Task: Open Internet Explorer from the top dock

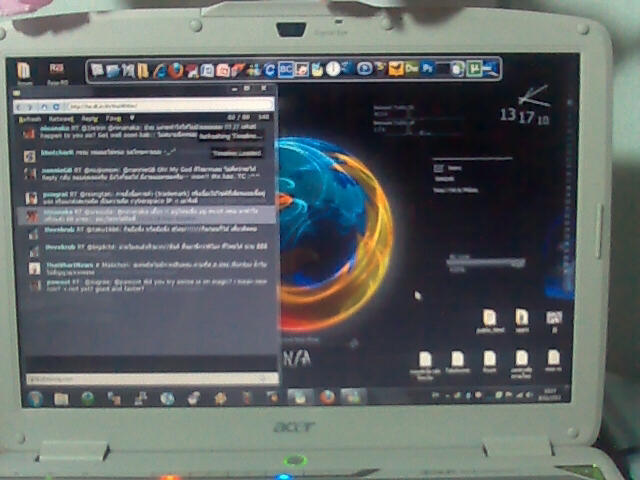Action: click(160, 71)
